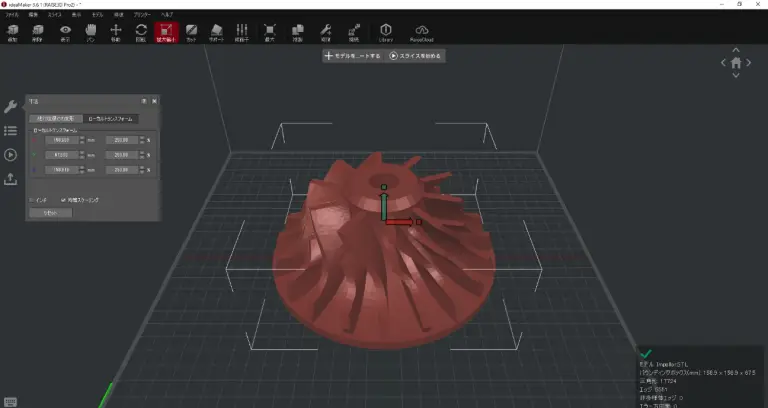Select the Pan hand tool
Image resolution: width=768 pixels, height=408 pixels.
point(90,34)
